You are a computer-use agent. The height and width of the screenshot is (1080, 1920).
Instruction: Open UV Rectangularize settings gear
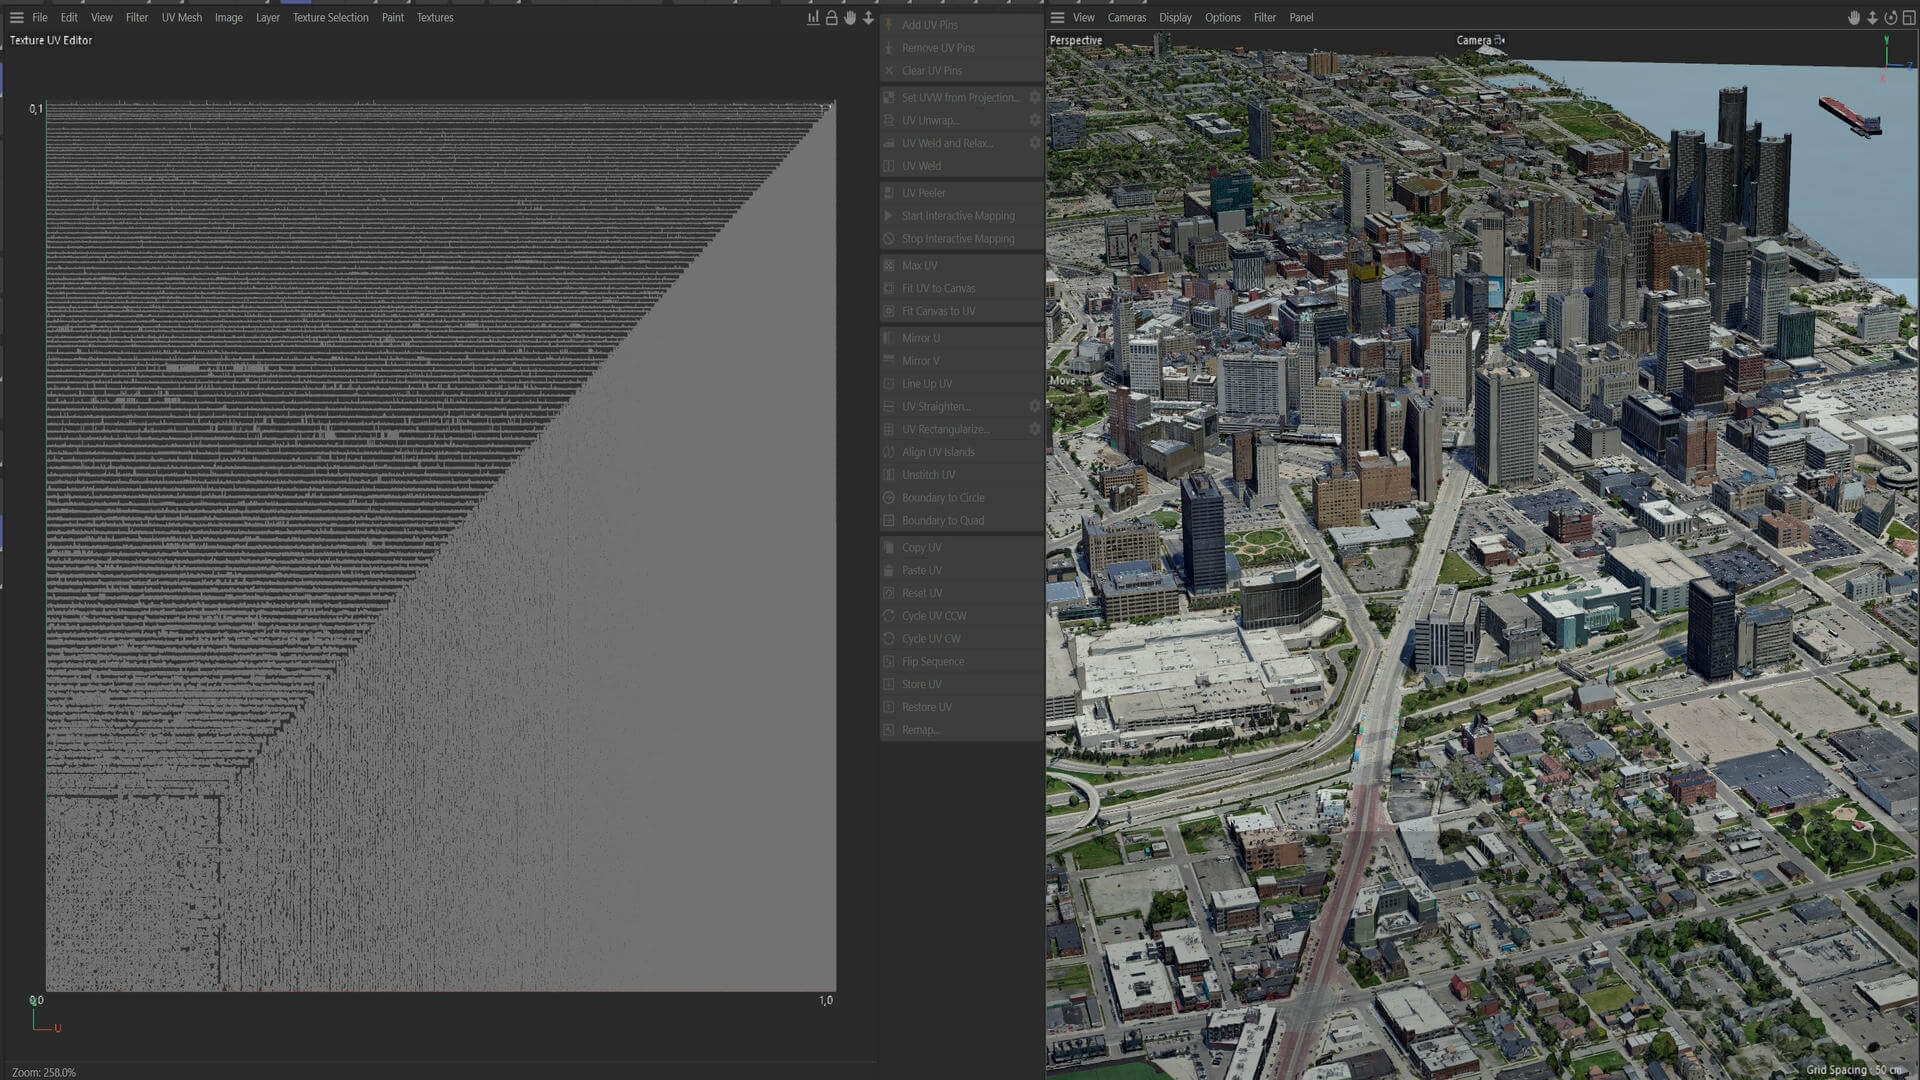click(x=1035, y=430)
